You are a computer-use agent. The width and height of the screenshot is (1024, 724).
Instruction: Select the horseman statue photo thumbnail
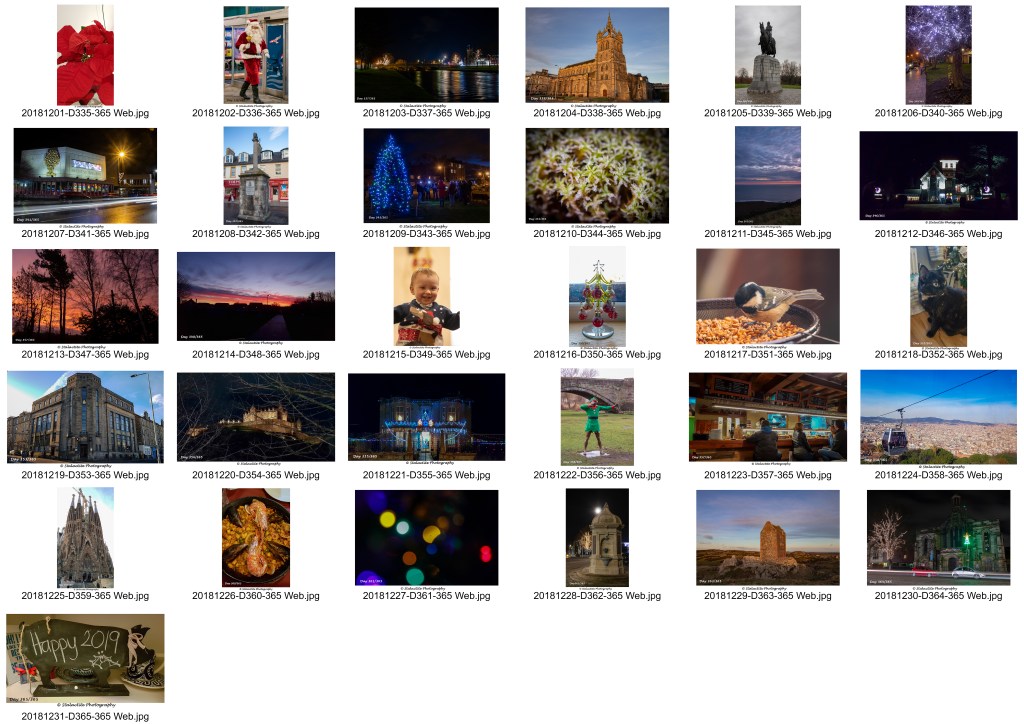pos(768,55)
